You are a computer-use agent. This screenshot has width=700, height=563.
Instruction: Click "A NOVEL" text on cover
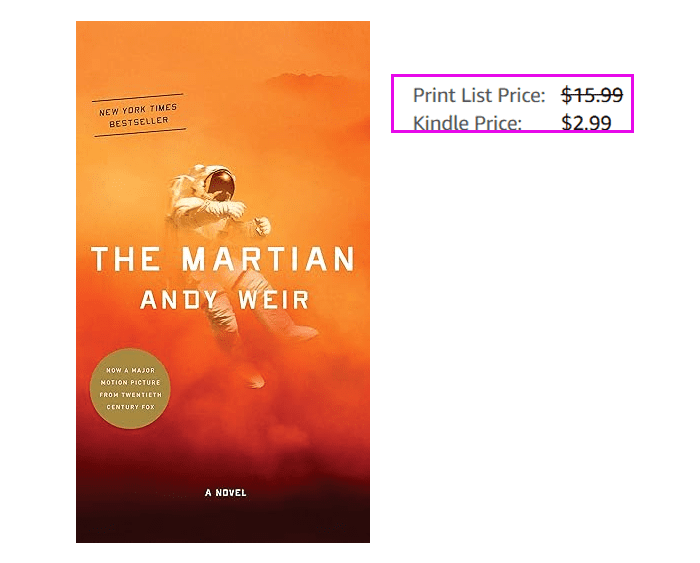225,492
